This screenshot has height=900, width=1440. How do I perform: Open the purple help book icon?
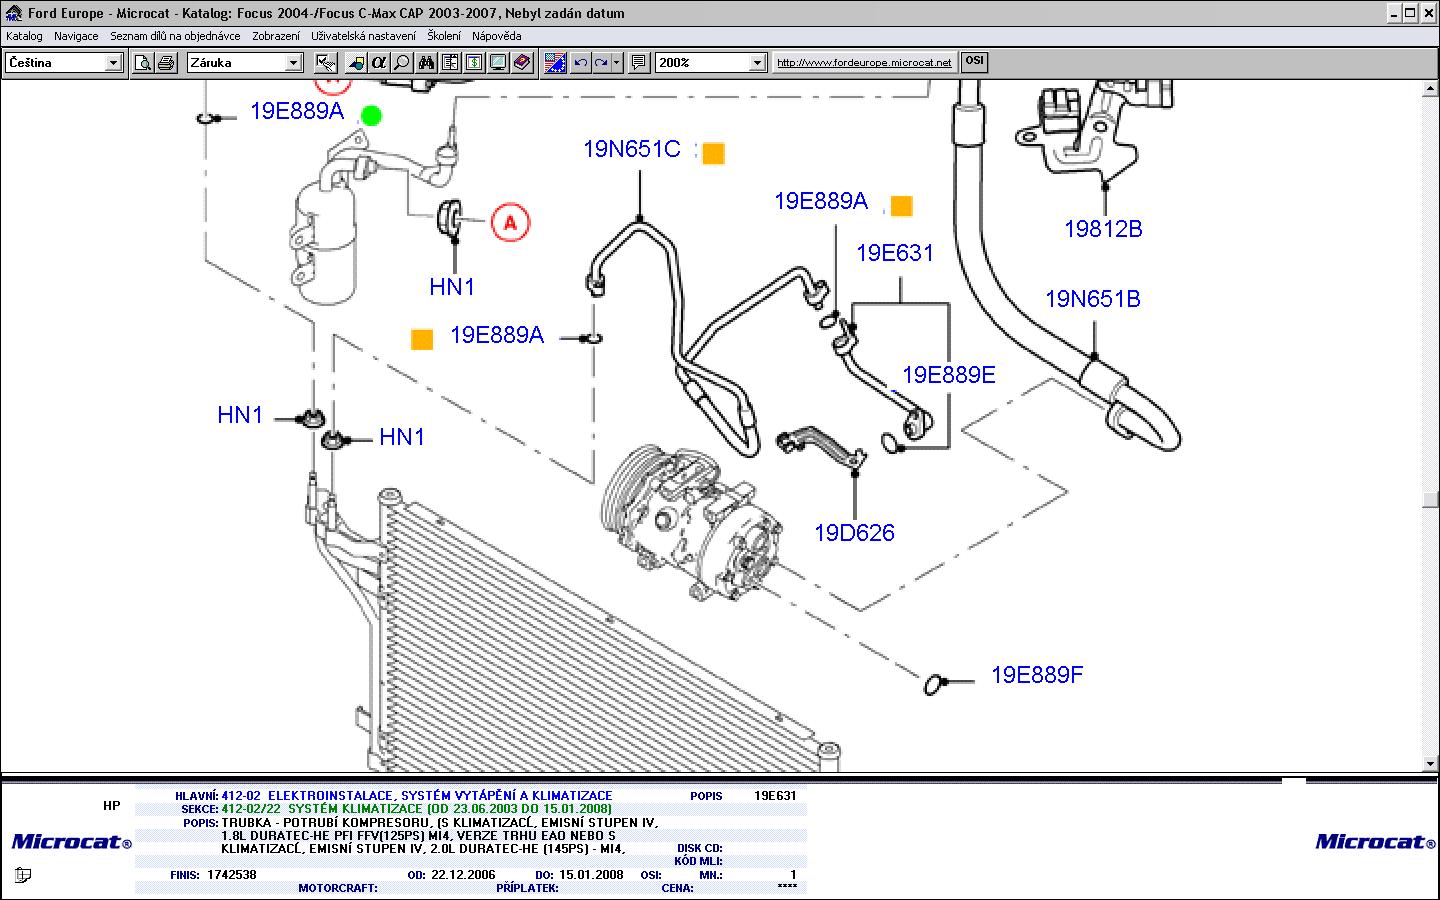[x=521, y=63]
